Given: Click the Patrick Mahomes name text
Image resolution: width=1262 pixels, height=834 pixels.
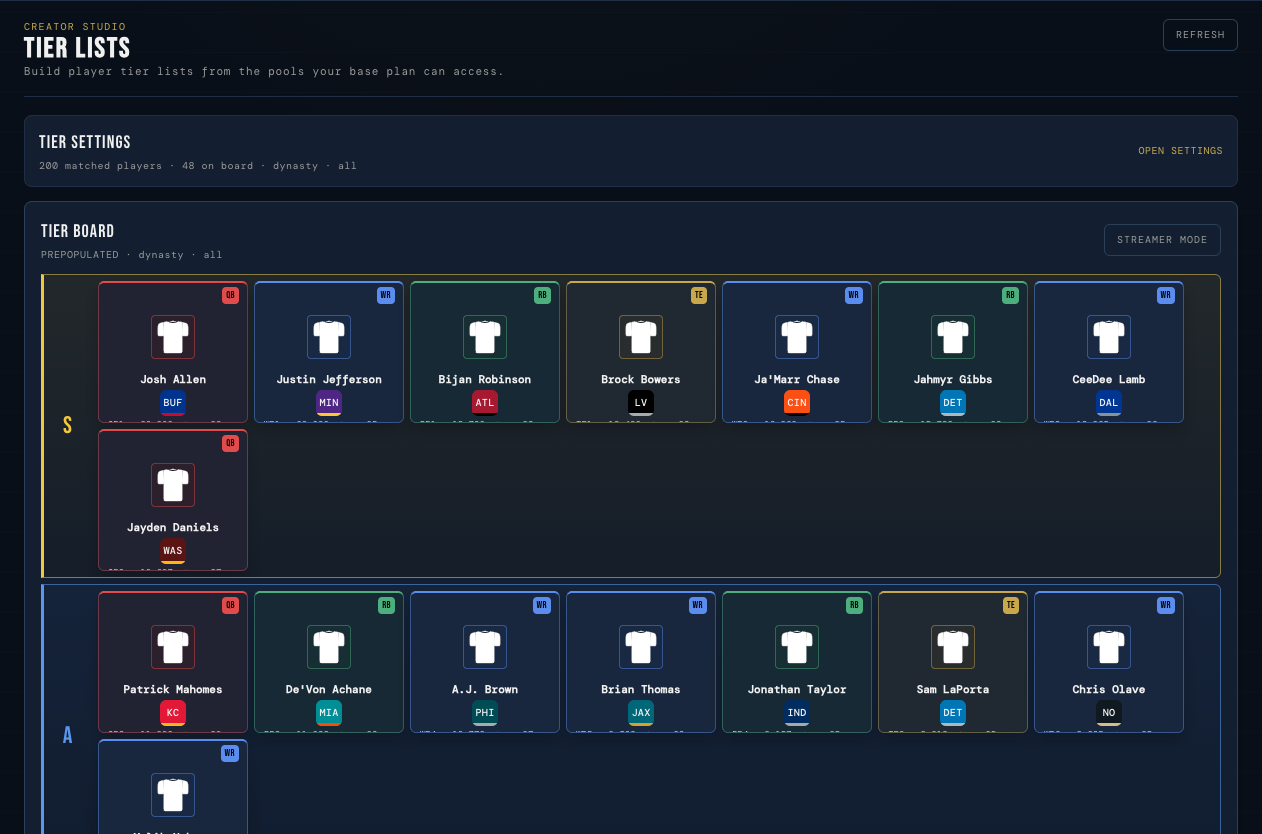Looking at the screenshot, I should click(x=173, y=689).
